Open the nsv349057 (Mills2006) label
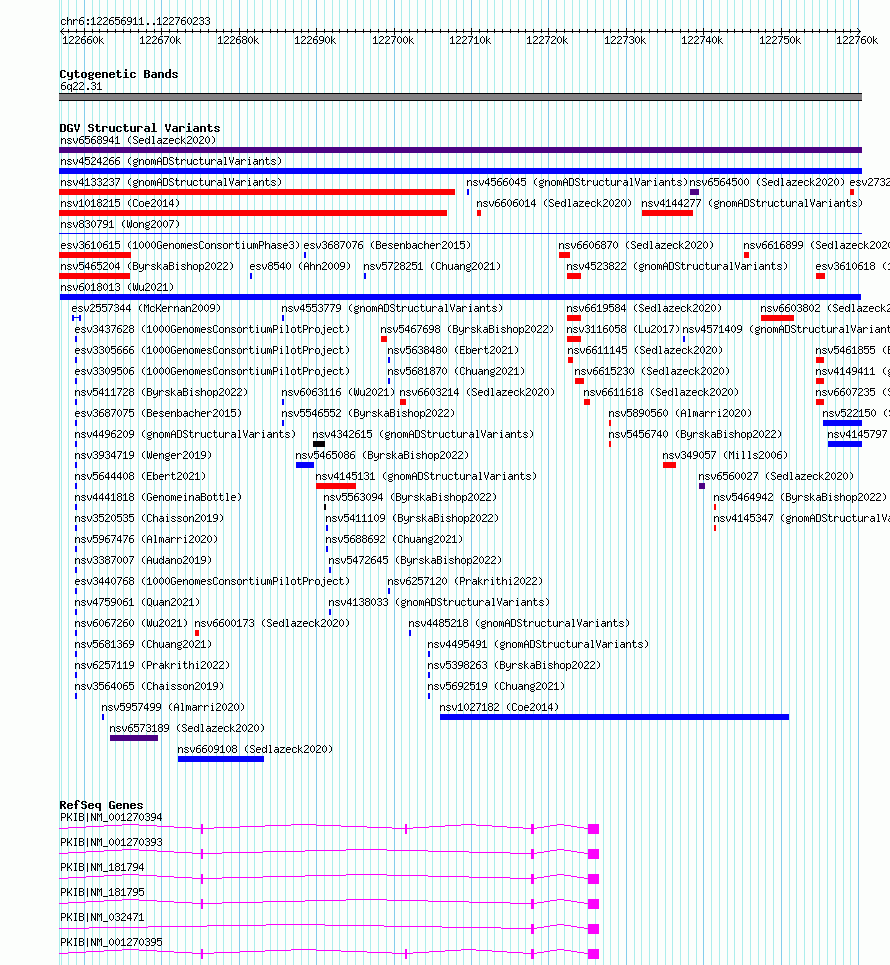890x965 pixels. (725, 455)
